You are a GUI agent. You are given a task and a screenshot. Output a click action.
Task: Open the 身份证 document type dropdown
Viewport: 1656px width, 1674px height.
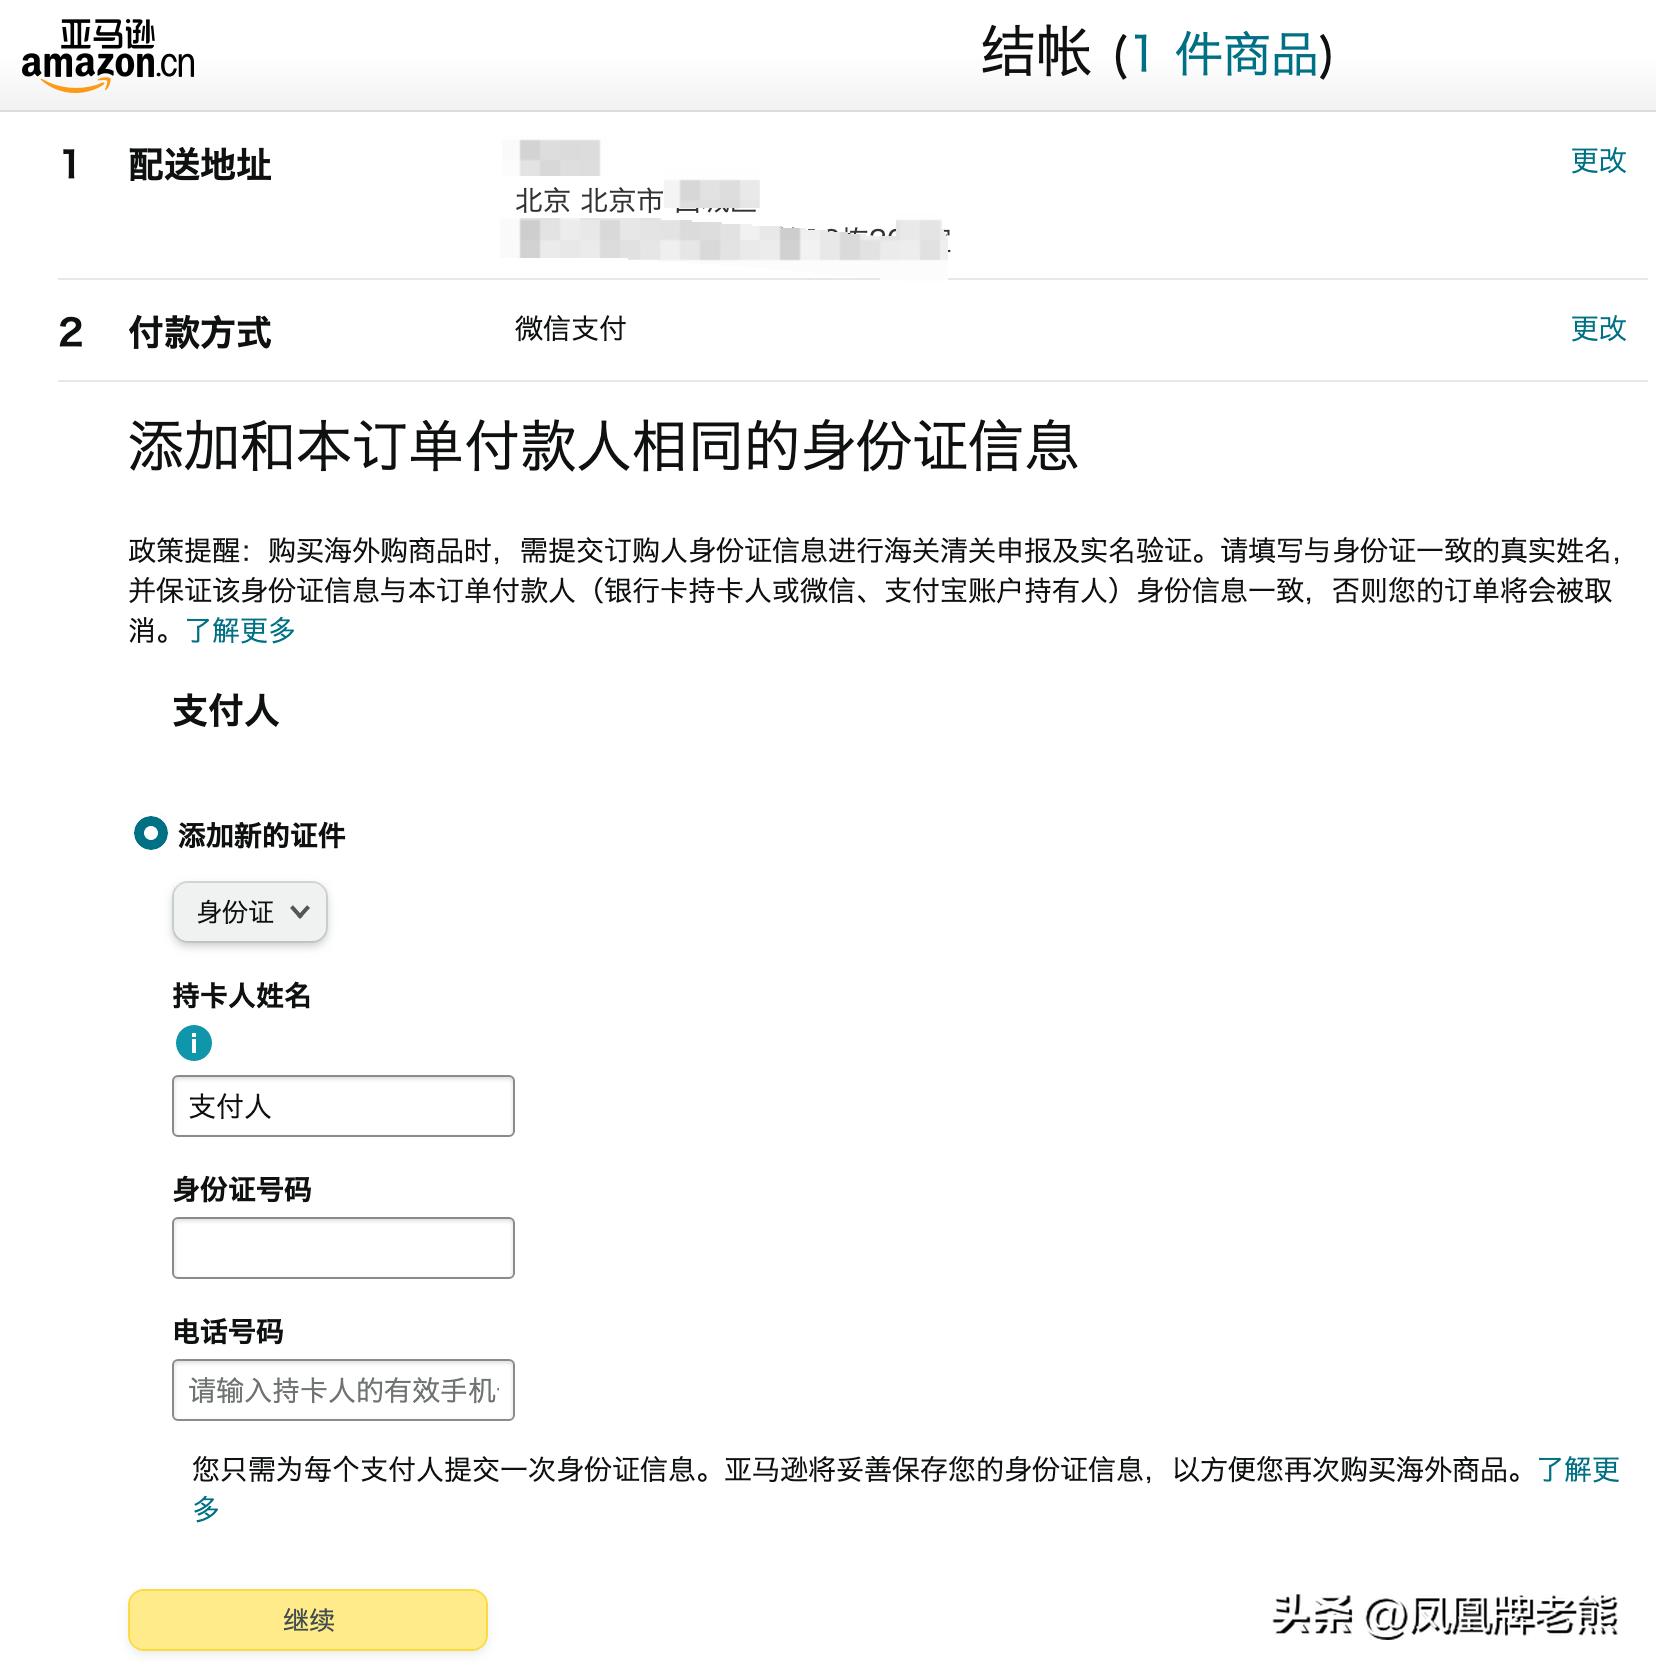[x=248, y=911]
